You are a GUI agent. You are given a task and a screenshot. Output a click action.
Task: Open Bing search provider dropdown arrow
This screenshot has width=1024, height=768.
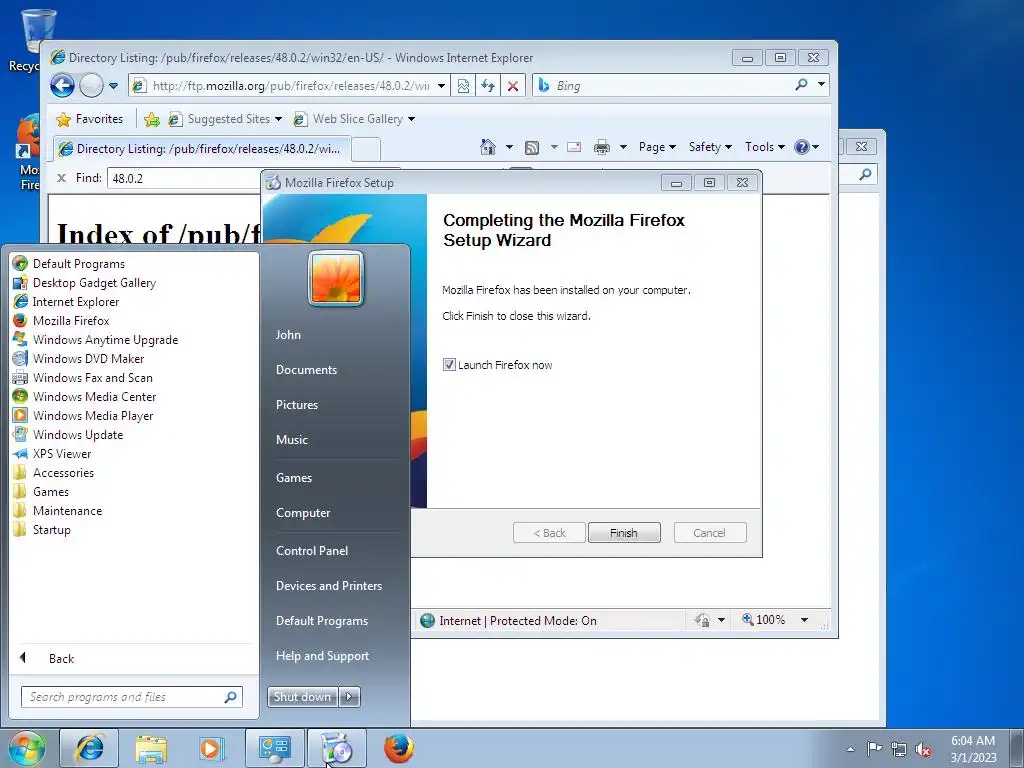coord(821,85)
